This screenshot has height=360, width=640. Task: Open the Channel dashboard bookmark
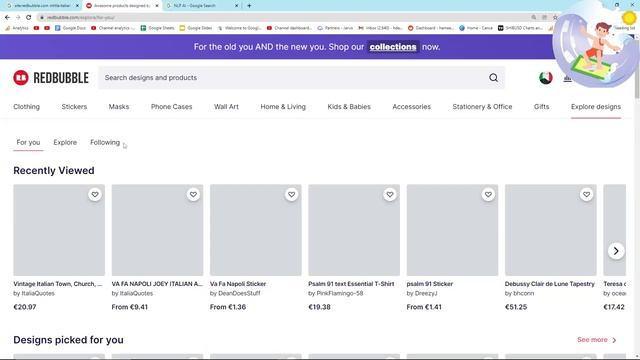[289, 28]
